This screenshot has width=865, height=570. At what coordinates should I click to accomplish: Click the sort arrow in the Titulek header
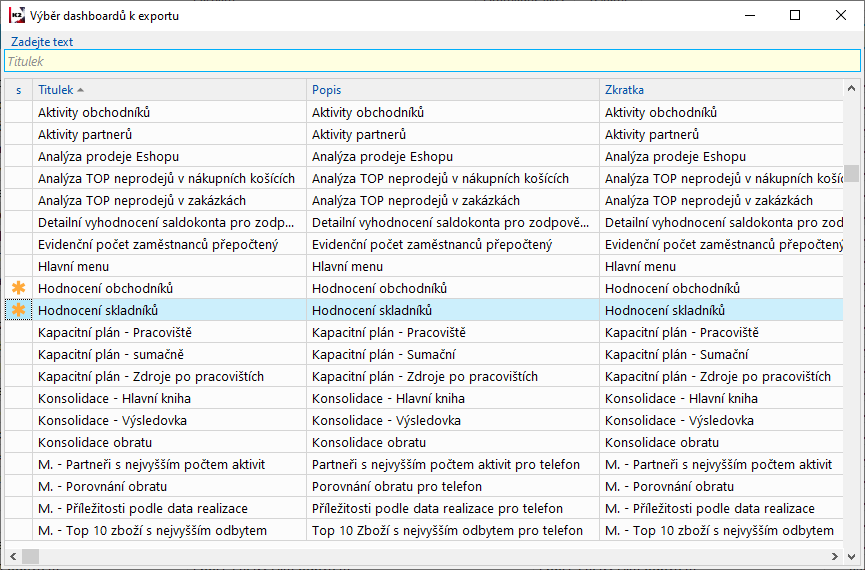pyautogui.click(x=80, y=90)
